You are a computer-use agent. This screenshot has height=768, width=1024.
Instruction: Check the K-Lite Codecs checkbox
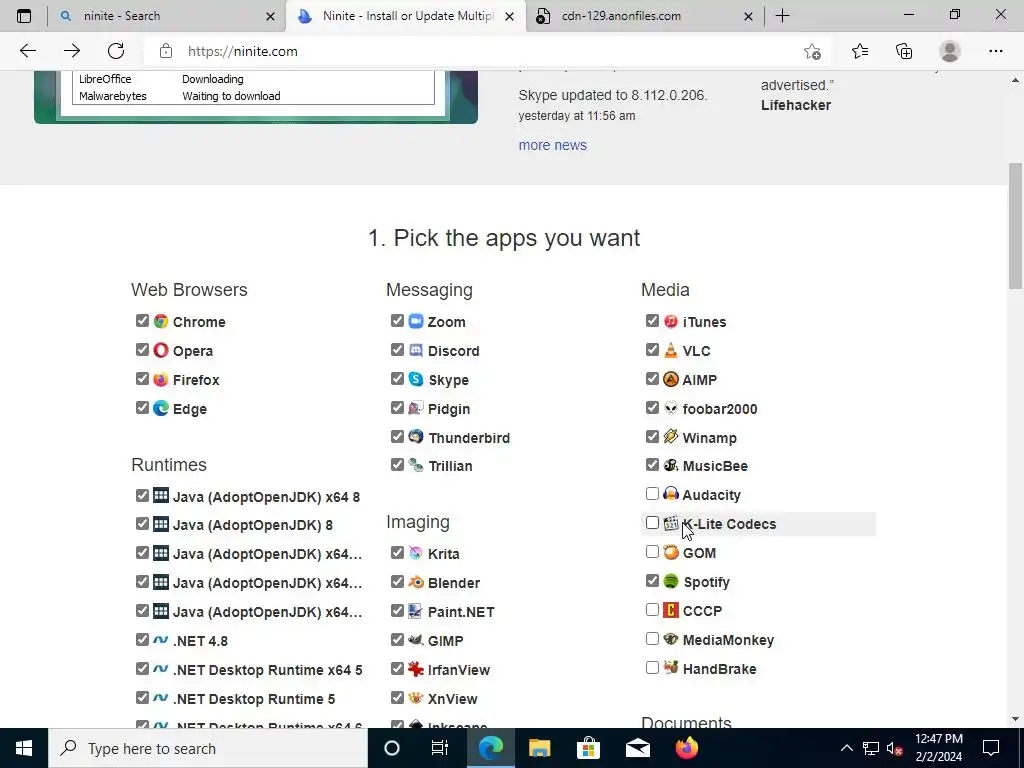[652, 523]
